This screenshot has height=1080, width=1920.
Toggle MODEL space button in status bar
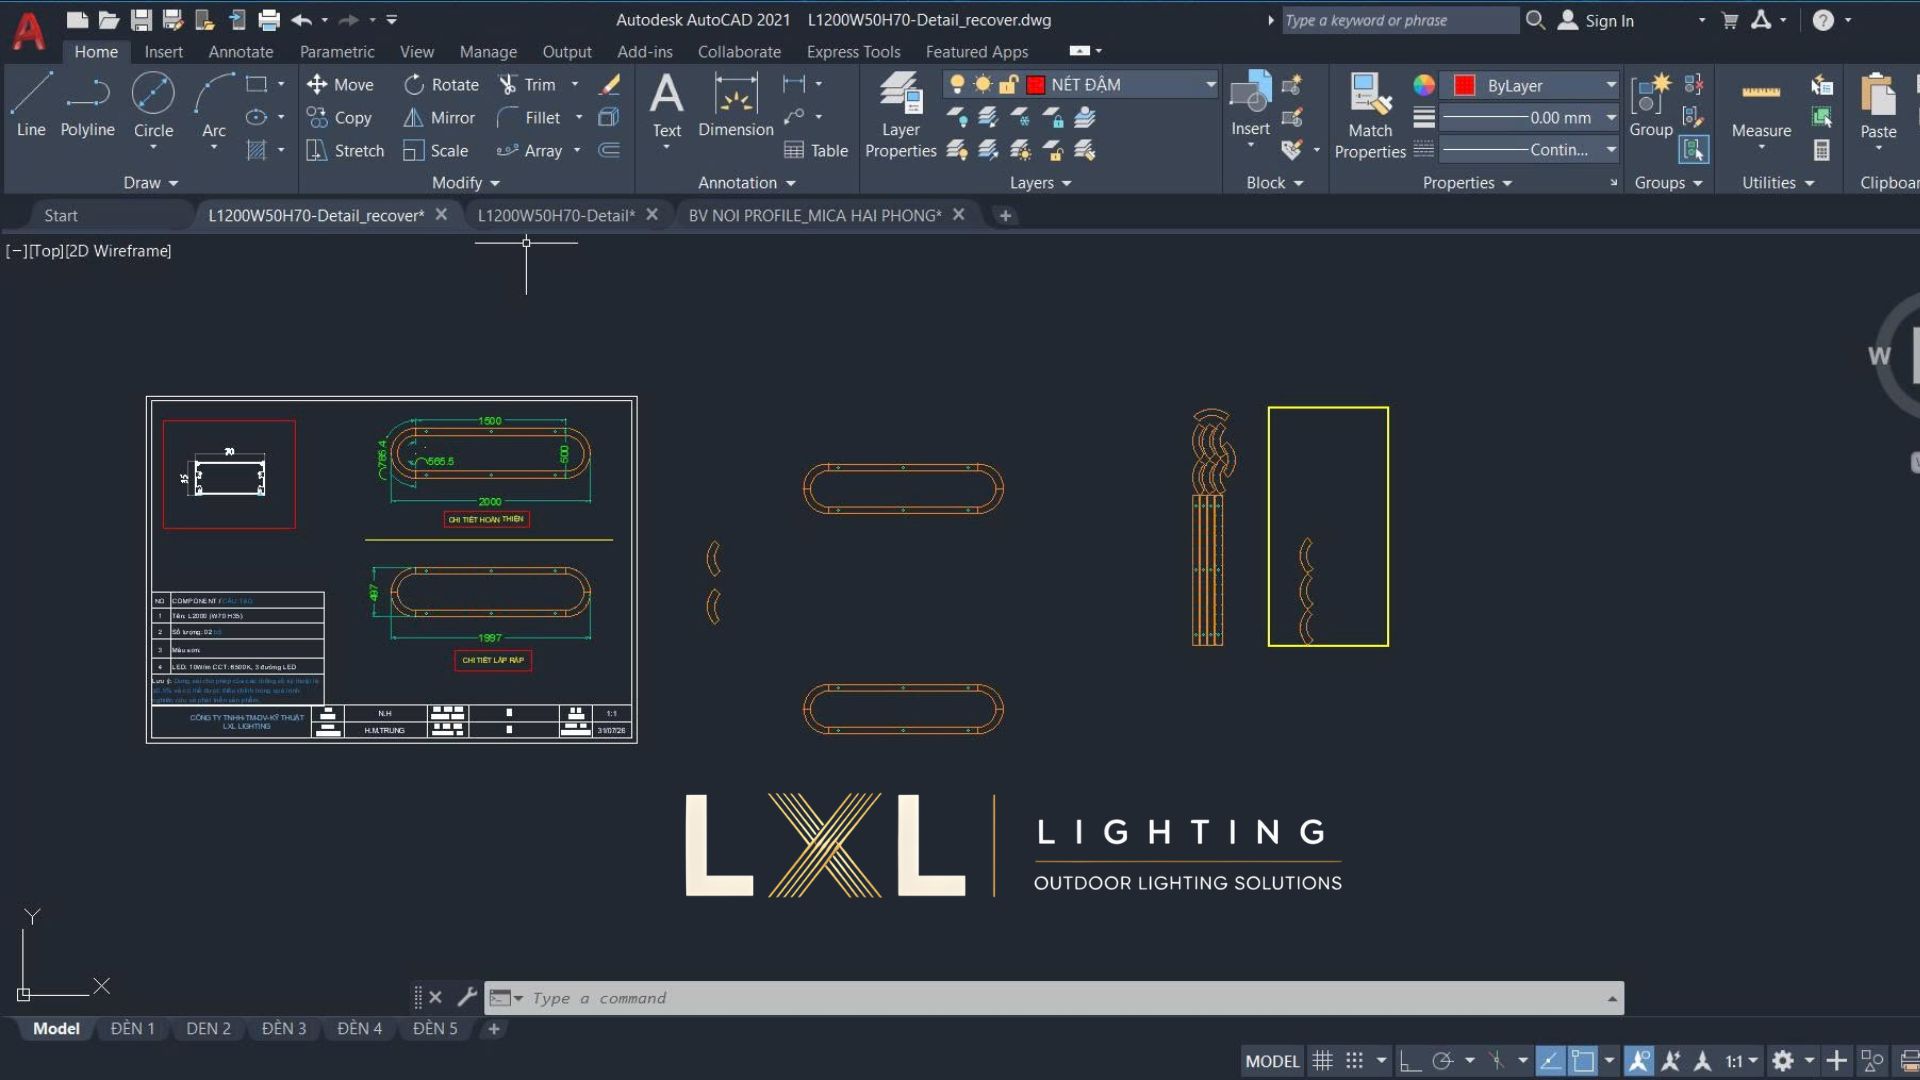pyautogui.click(x=1272, y=1061)
